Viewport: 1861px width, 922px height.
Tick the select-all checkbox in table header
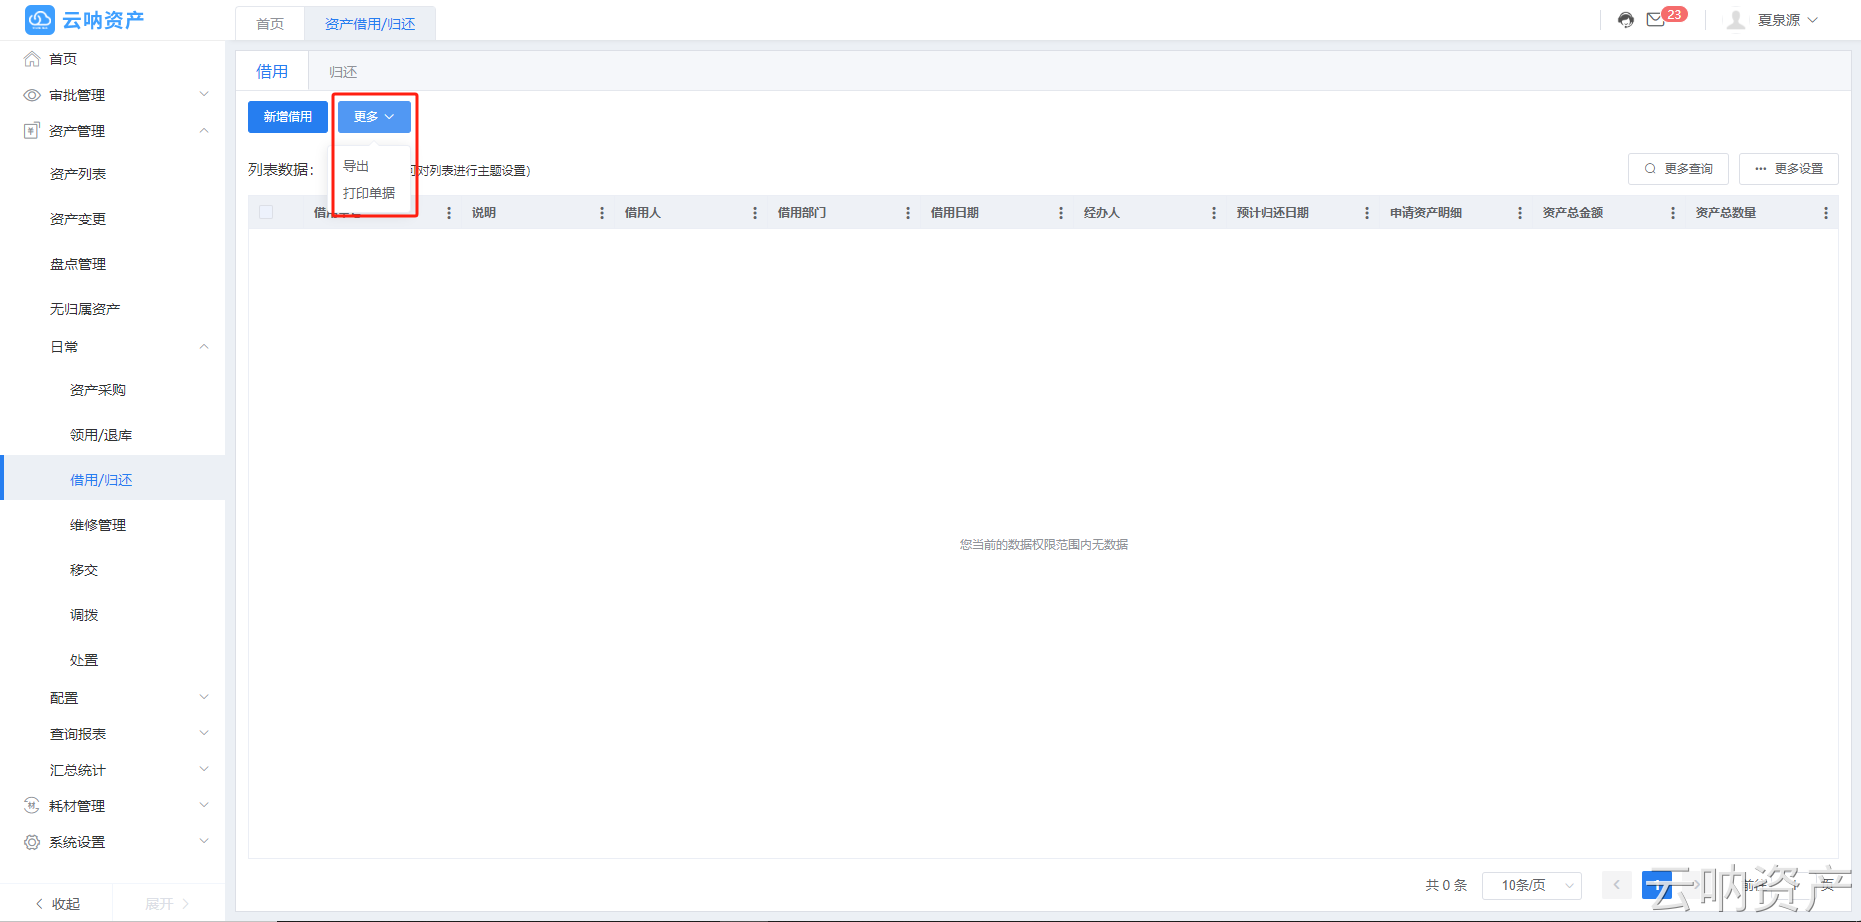pyautogui.click(x=266, y=212)
